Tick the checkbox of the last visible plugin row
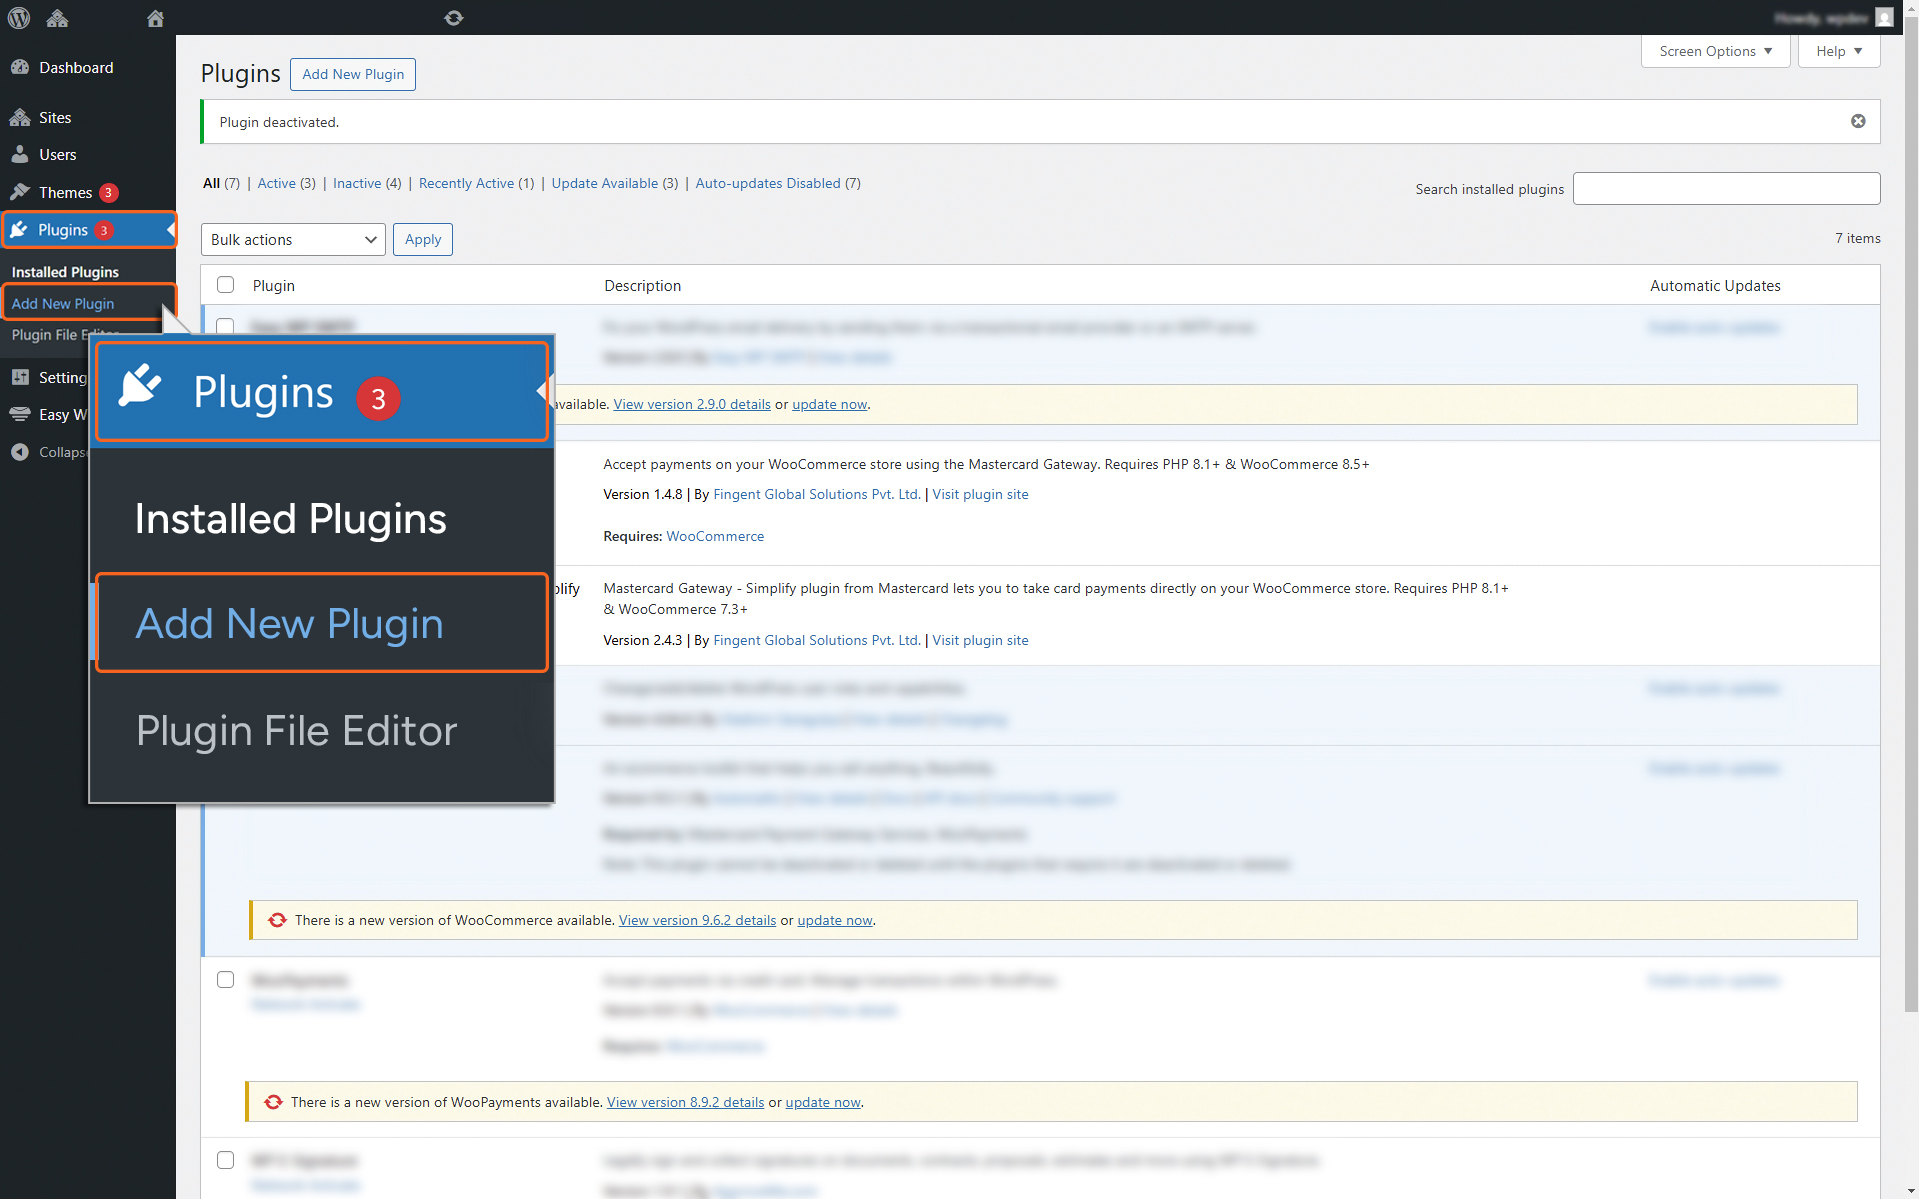 (226, 1160)
